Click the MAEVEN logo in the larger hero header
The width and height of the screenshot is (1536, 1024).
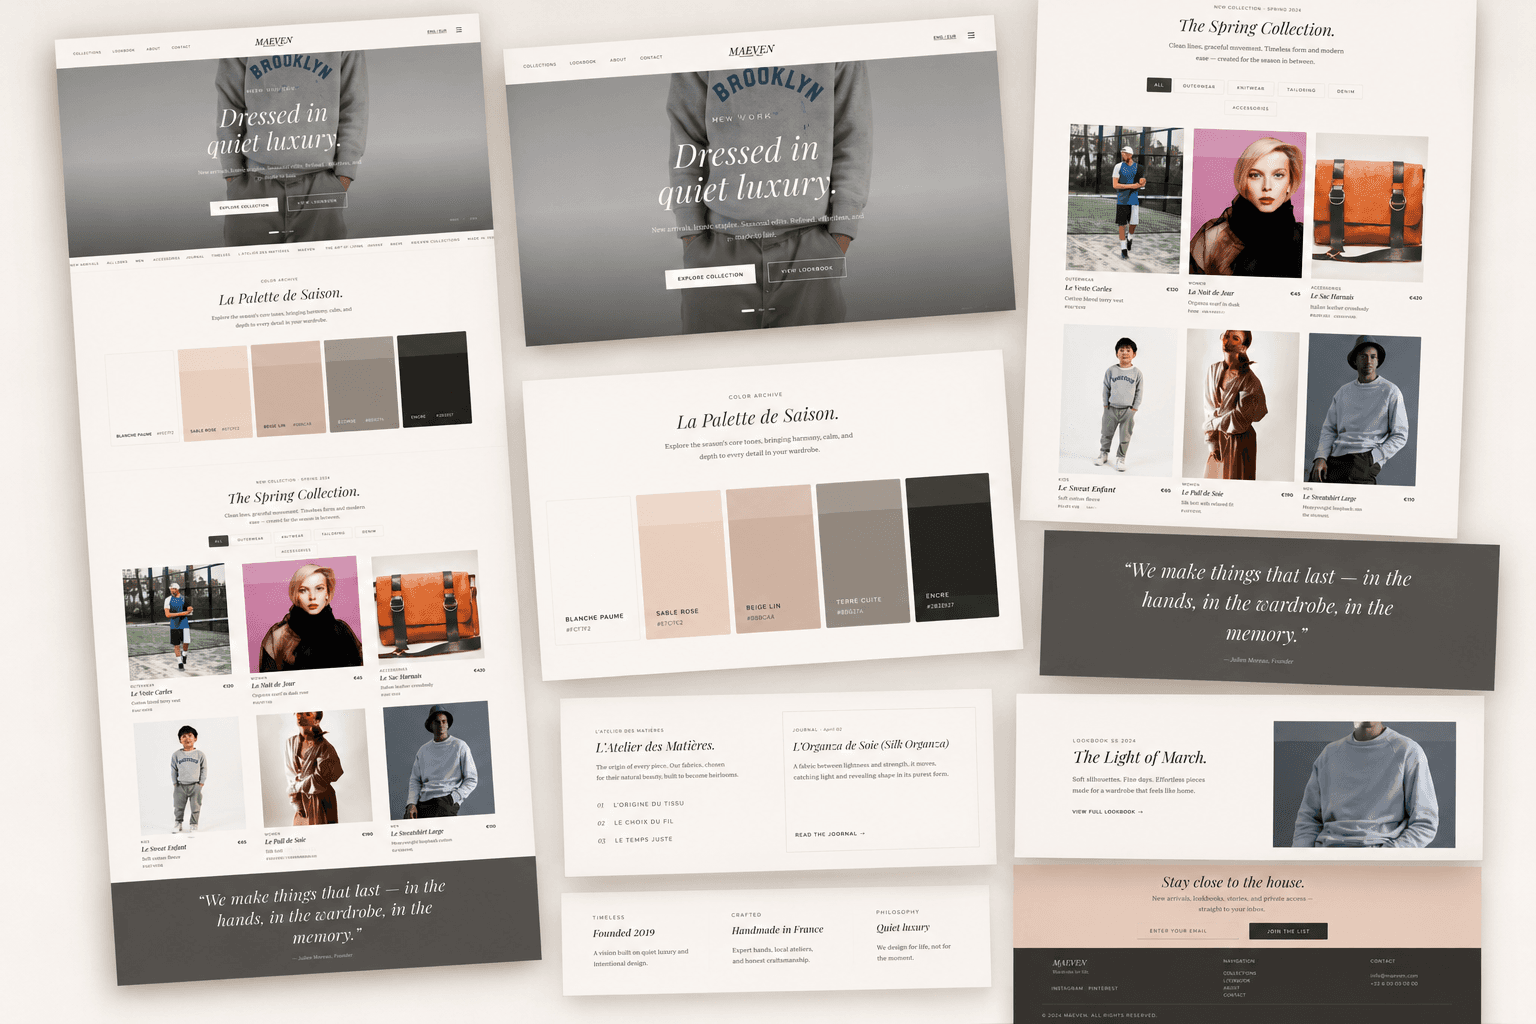(x=752, y=50)
